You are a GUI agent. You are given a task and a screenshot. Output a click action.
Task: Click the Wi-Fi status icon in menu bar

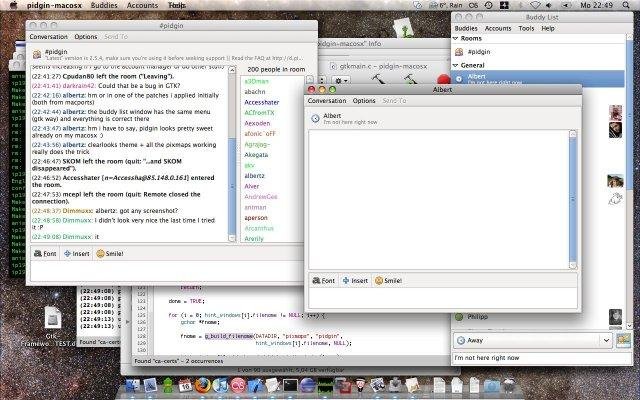coord(535,5)
